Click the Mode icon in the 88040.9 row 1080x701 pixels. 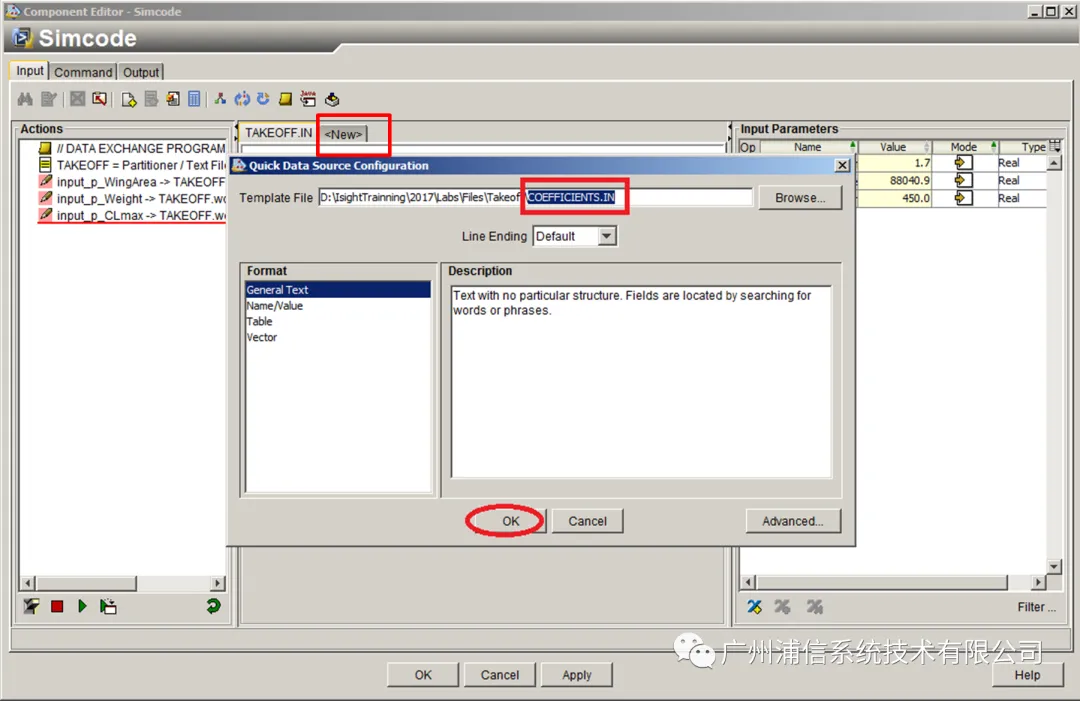pyautogui.click(x=963, y=180)
